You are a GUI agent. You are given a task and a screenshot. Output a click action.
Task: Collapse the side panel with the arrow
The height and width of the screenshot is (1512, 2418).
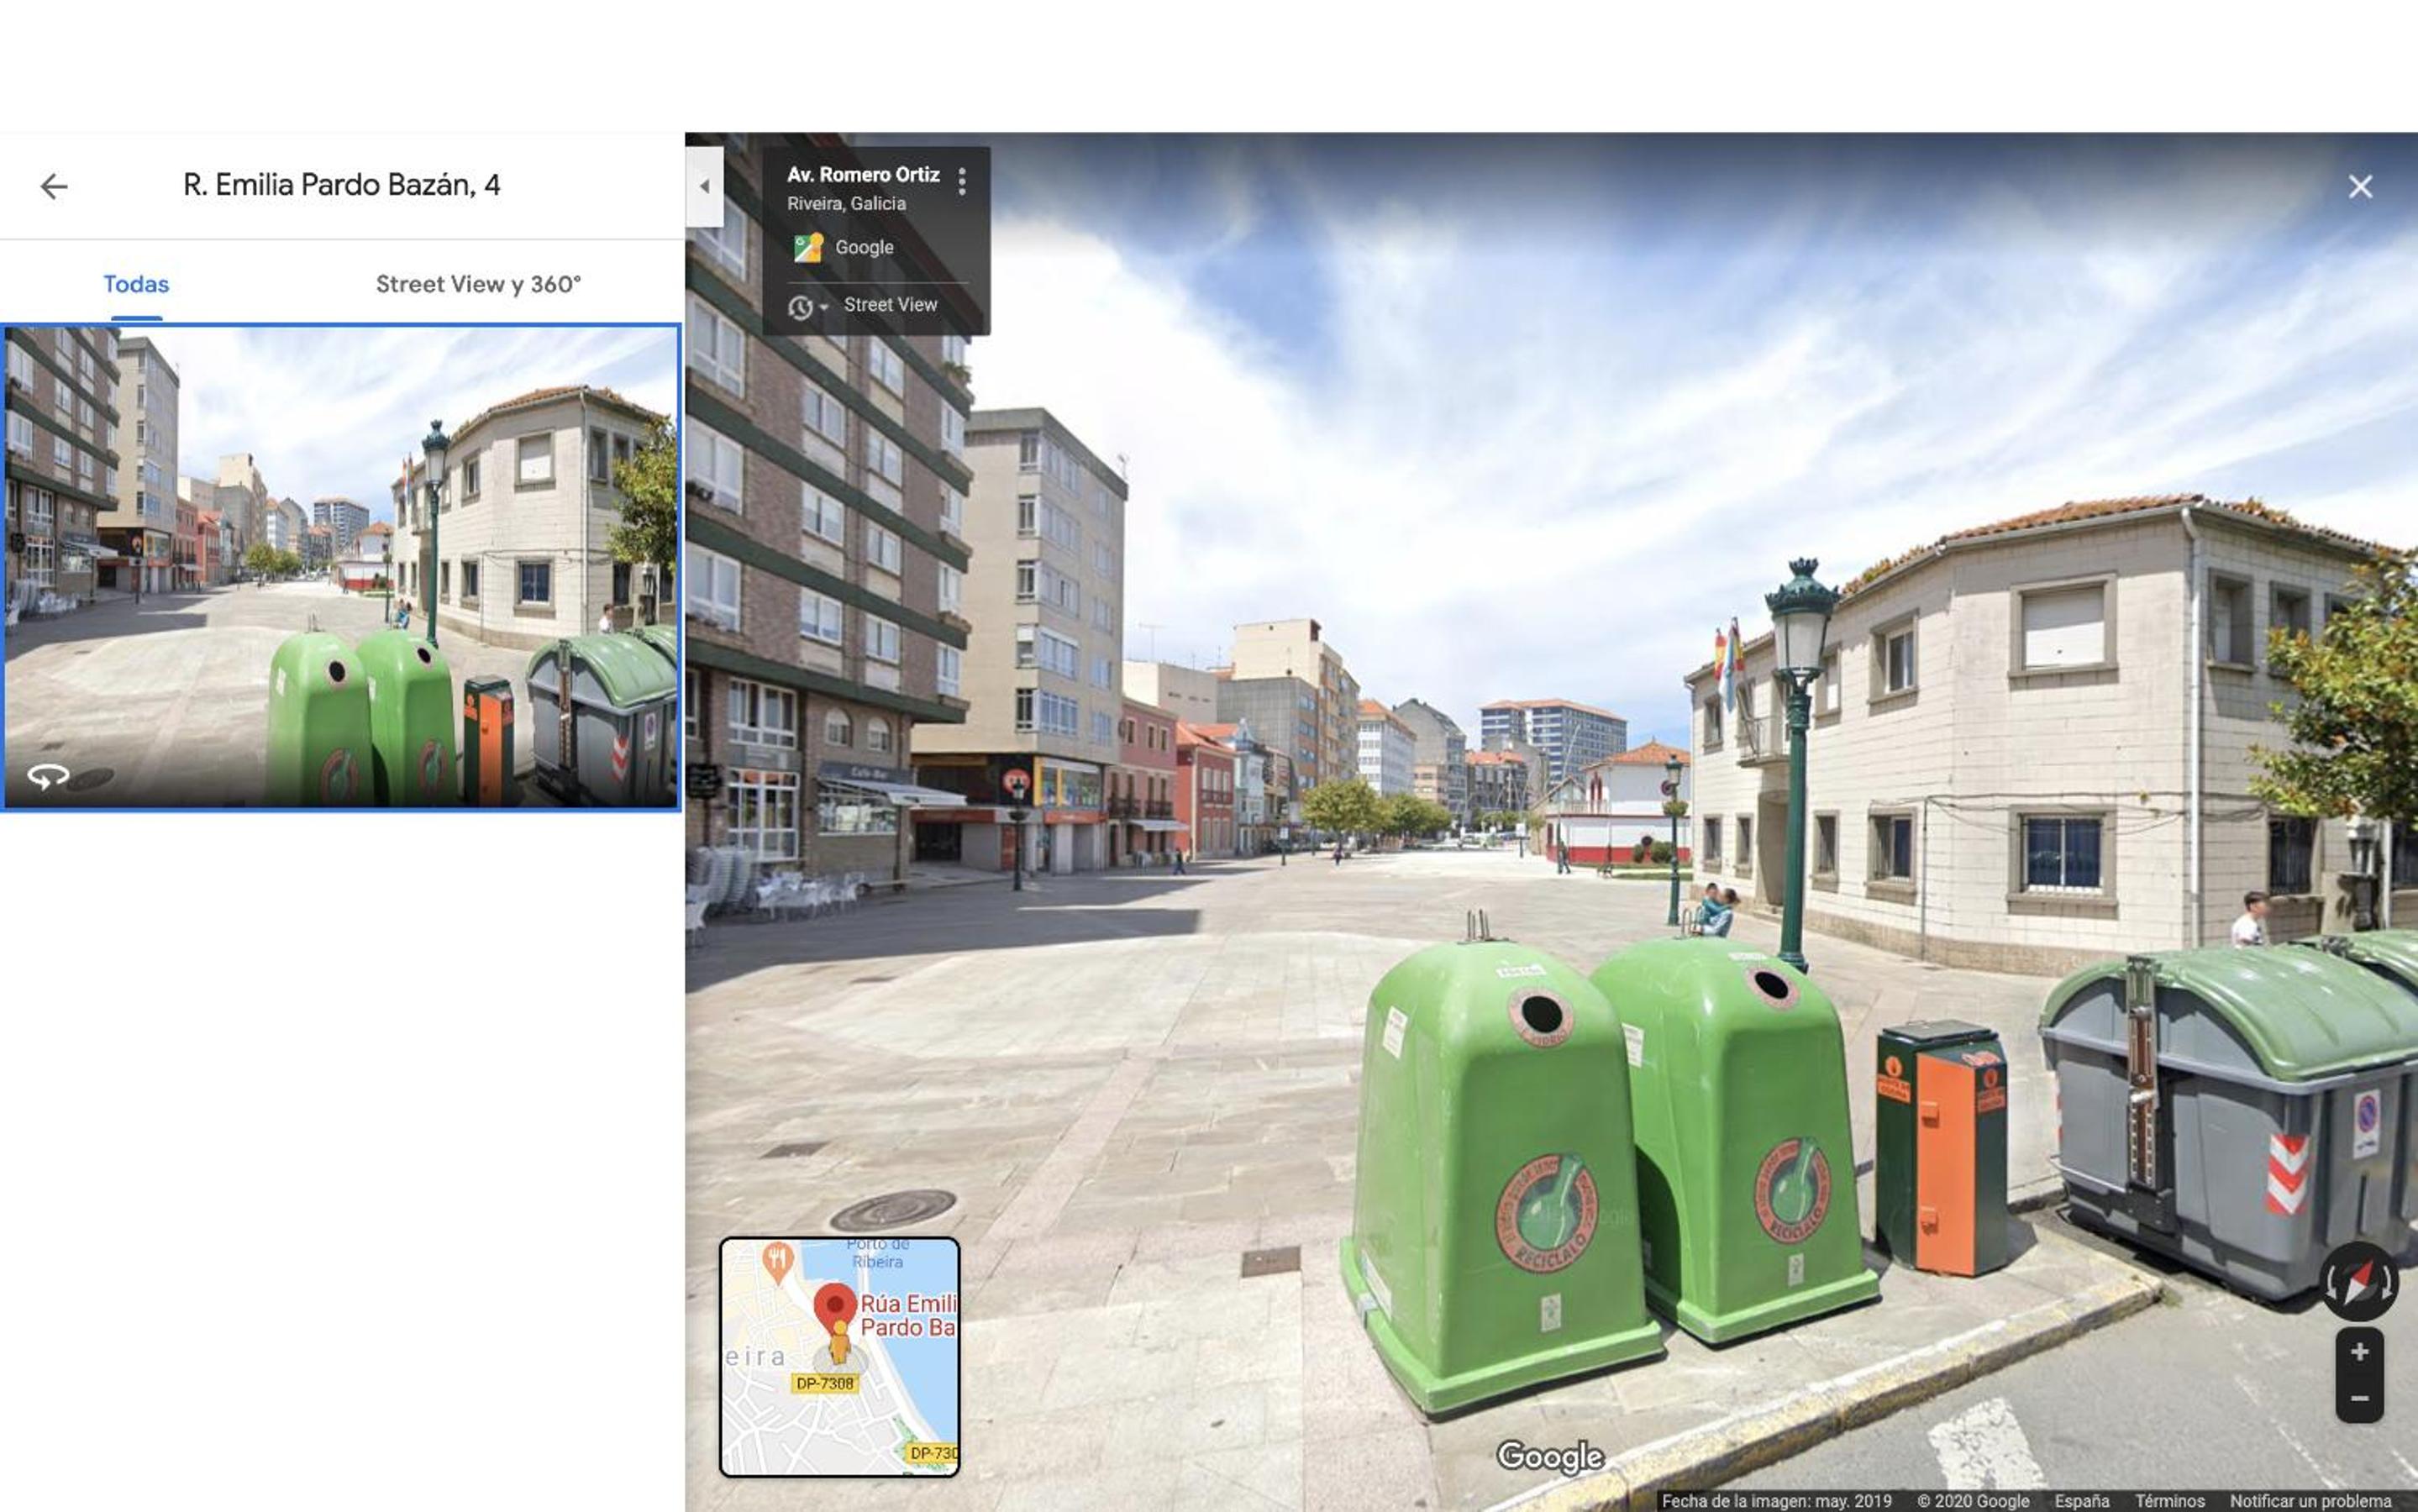pyautogui.click(x=704, y=186)
